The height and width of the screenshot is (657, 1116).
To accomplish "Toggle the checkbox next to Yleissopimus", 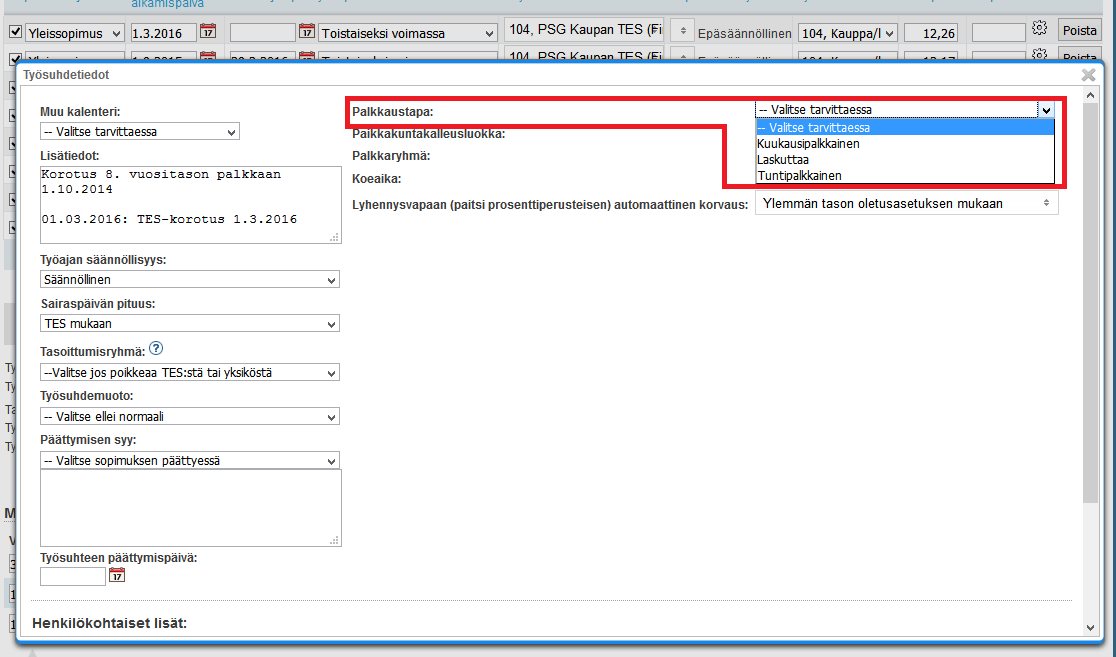I will click(15, 33).
